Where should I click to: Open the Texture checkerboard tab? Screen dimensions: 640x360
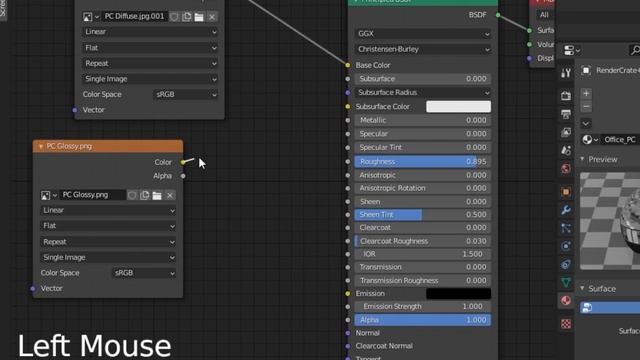click(566, 324)
